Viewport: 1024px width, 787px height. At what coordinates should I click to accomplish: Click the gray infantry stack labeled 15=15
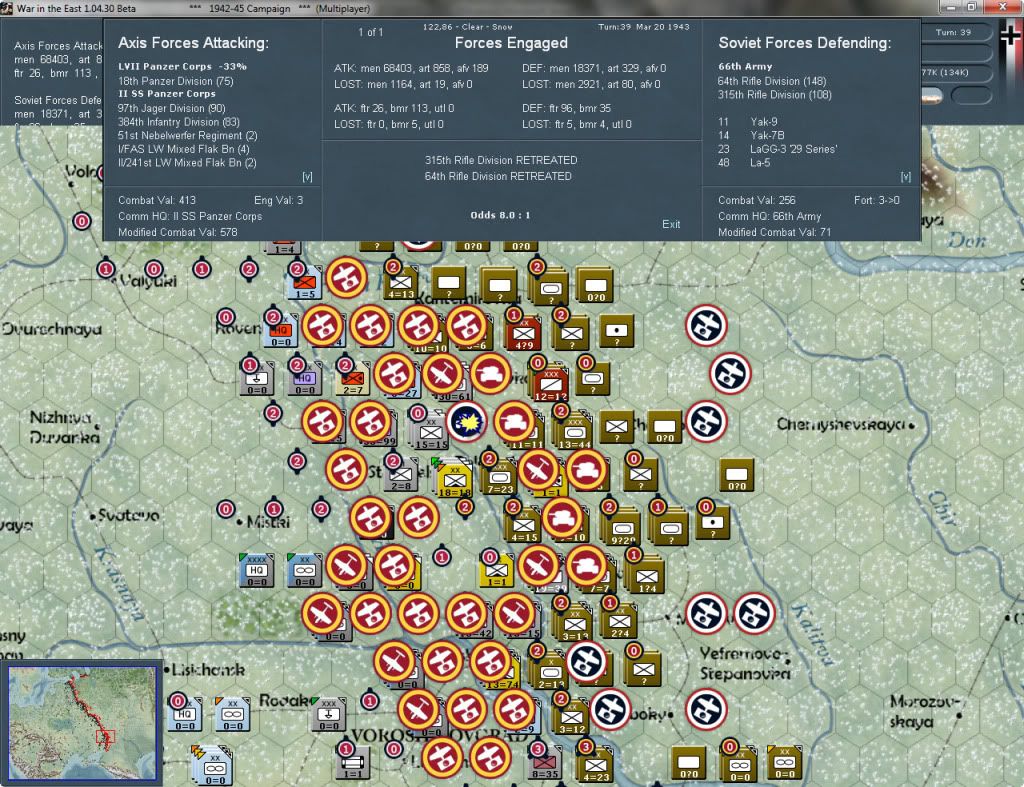click(430, 431)
